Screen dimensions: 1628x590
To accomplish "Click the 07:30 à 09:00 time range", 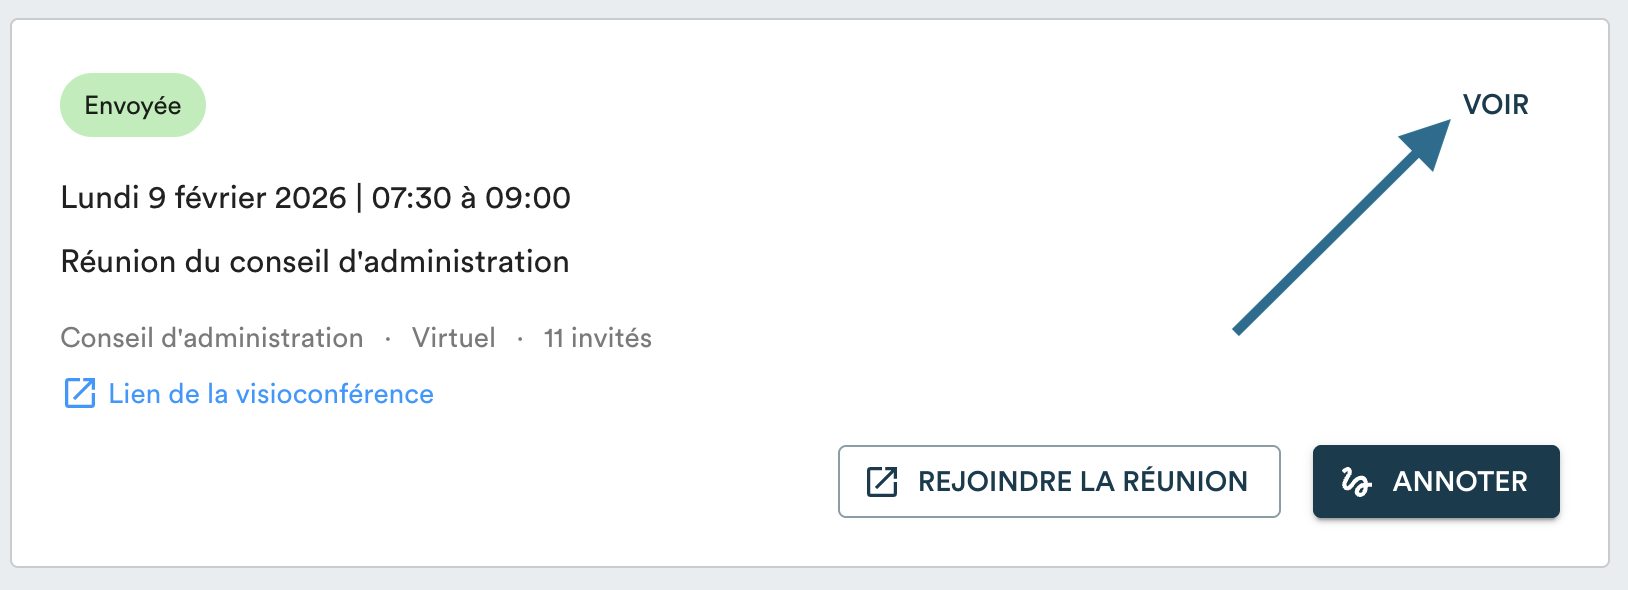I will [x=471, y=198].
